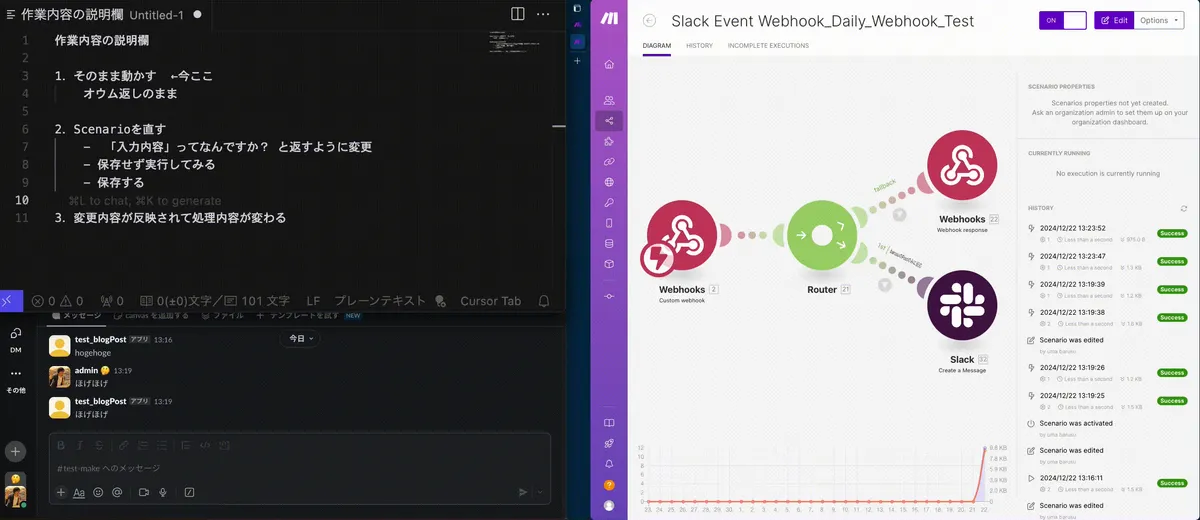Switch to the HISTORY tab
Image resolution: width=1200 pixels, height=520 pixels.
coord(699,46)
